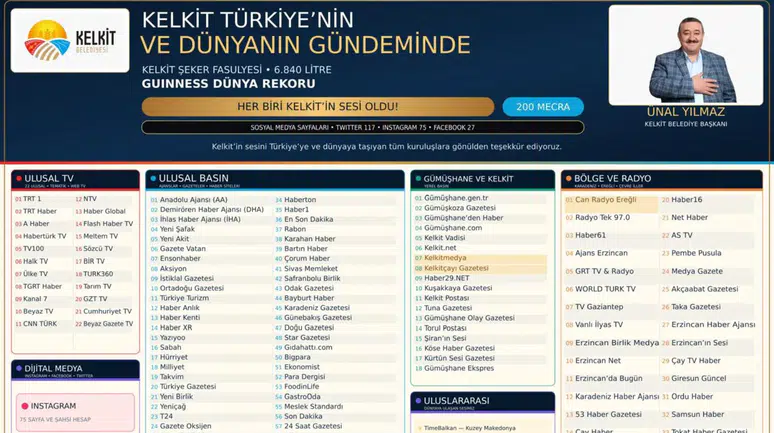This screenshot has height=433, width=774.
Task: Click 'TRT 1' in the TV list
Action: tap(33, 199)
